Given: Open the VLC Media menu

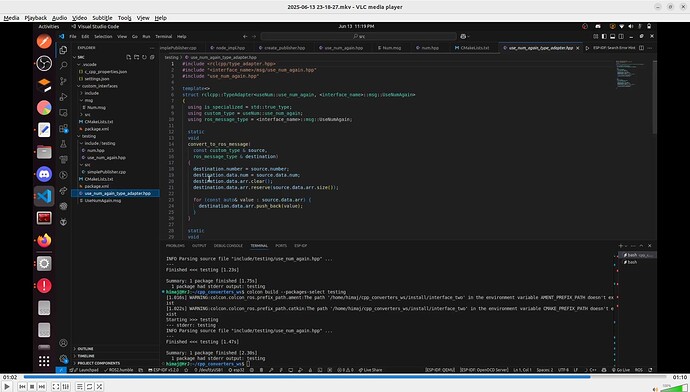Looking at the screenshot, I should [x=11, y=18].
